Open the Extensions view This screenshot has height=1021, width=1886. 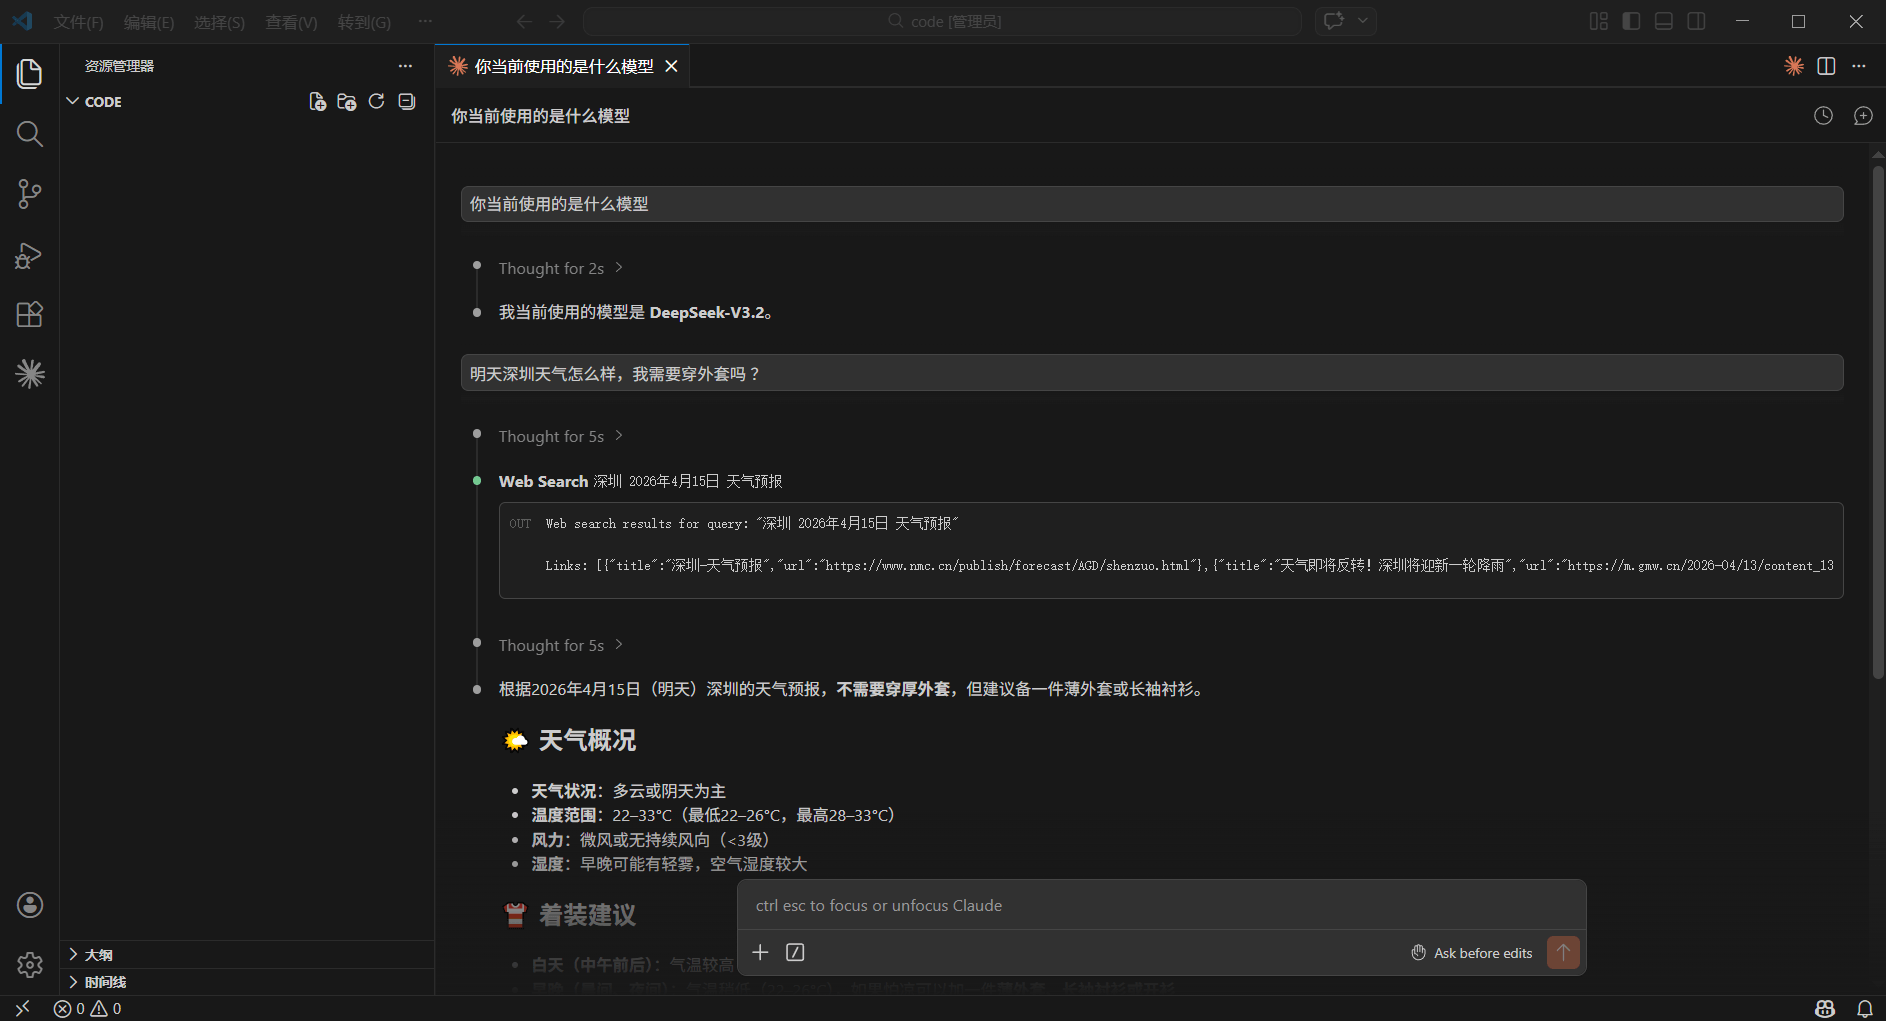[x=29, y=315]
